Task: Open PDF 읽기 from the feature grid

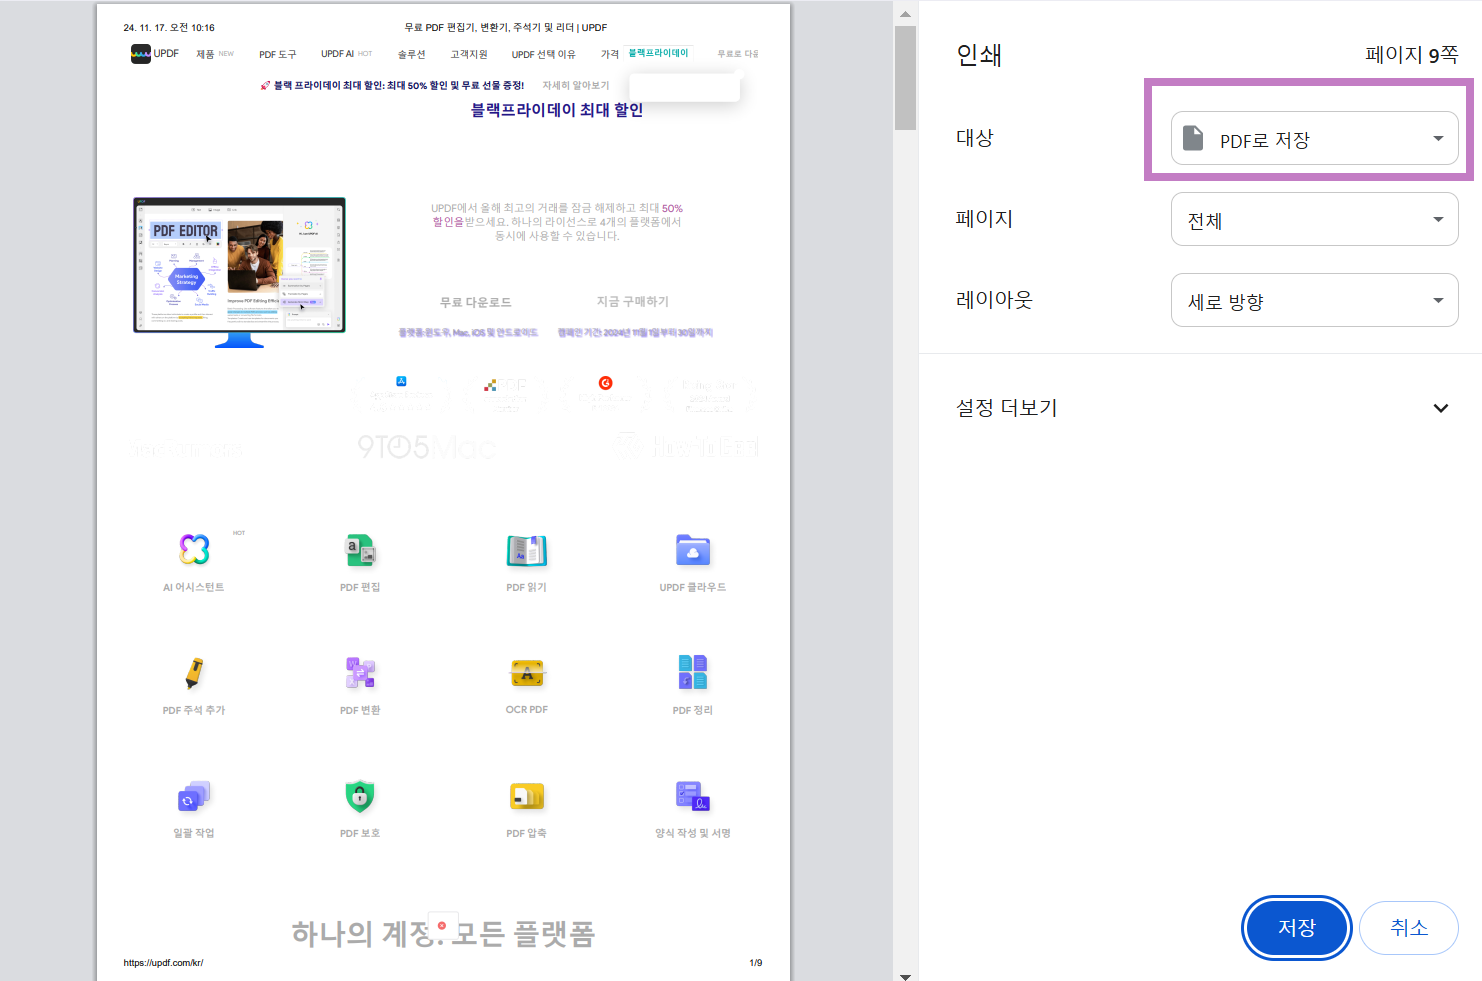Action: pos(527,550)
